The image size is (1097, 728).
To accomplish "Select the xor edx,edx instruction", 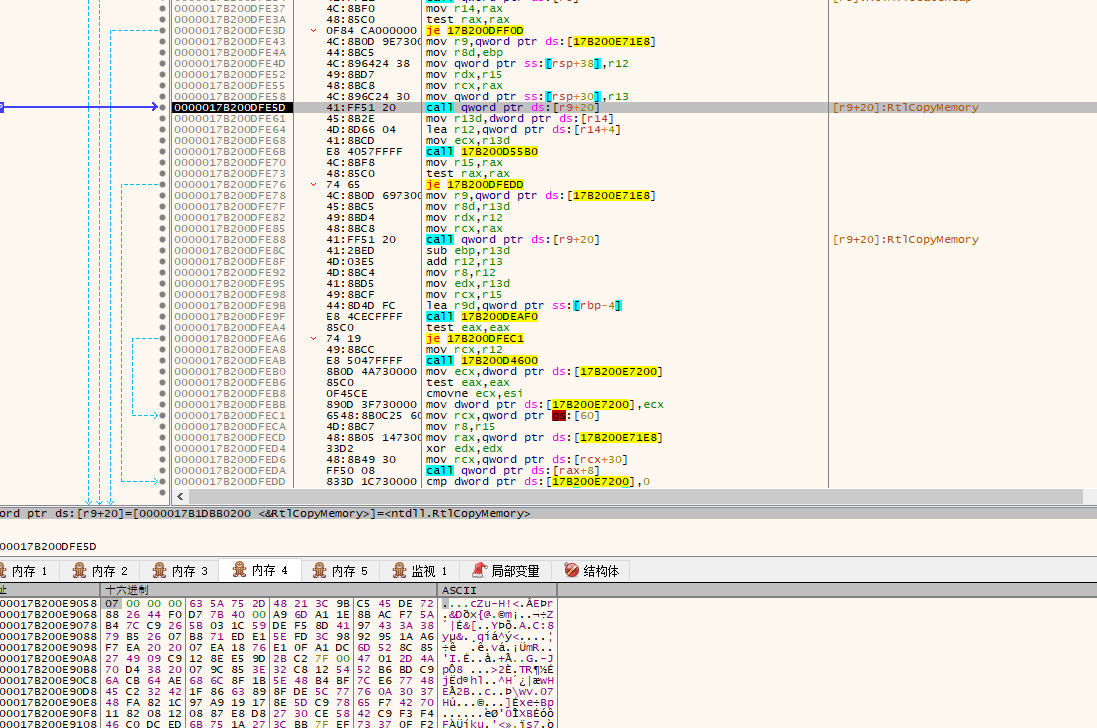I will point(464,449).
